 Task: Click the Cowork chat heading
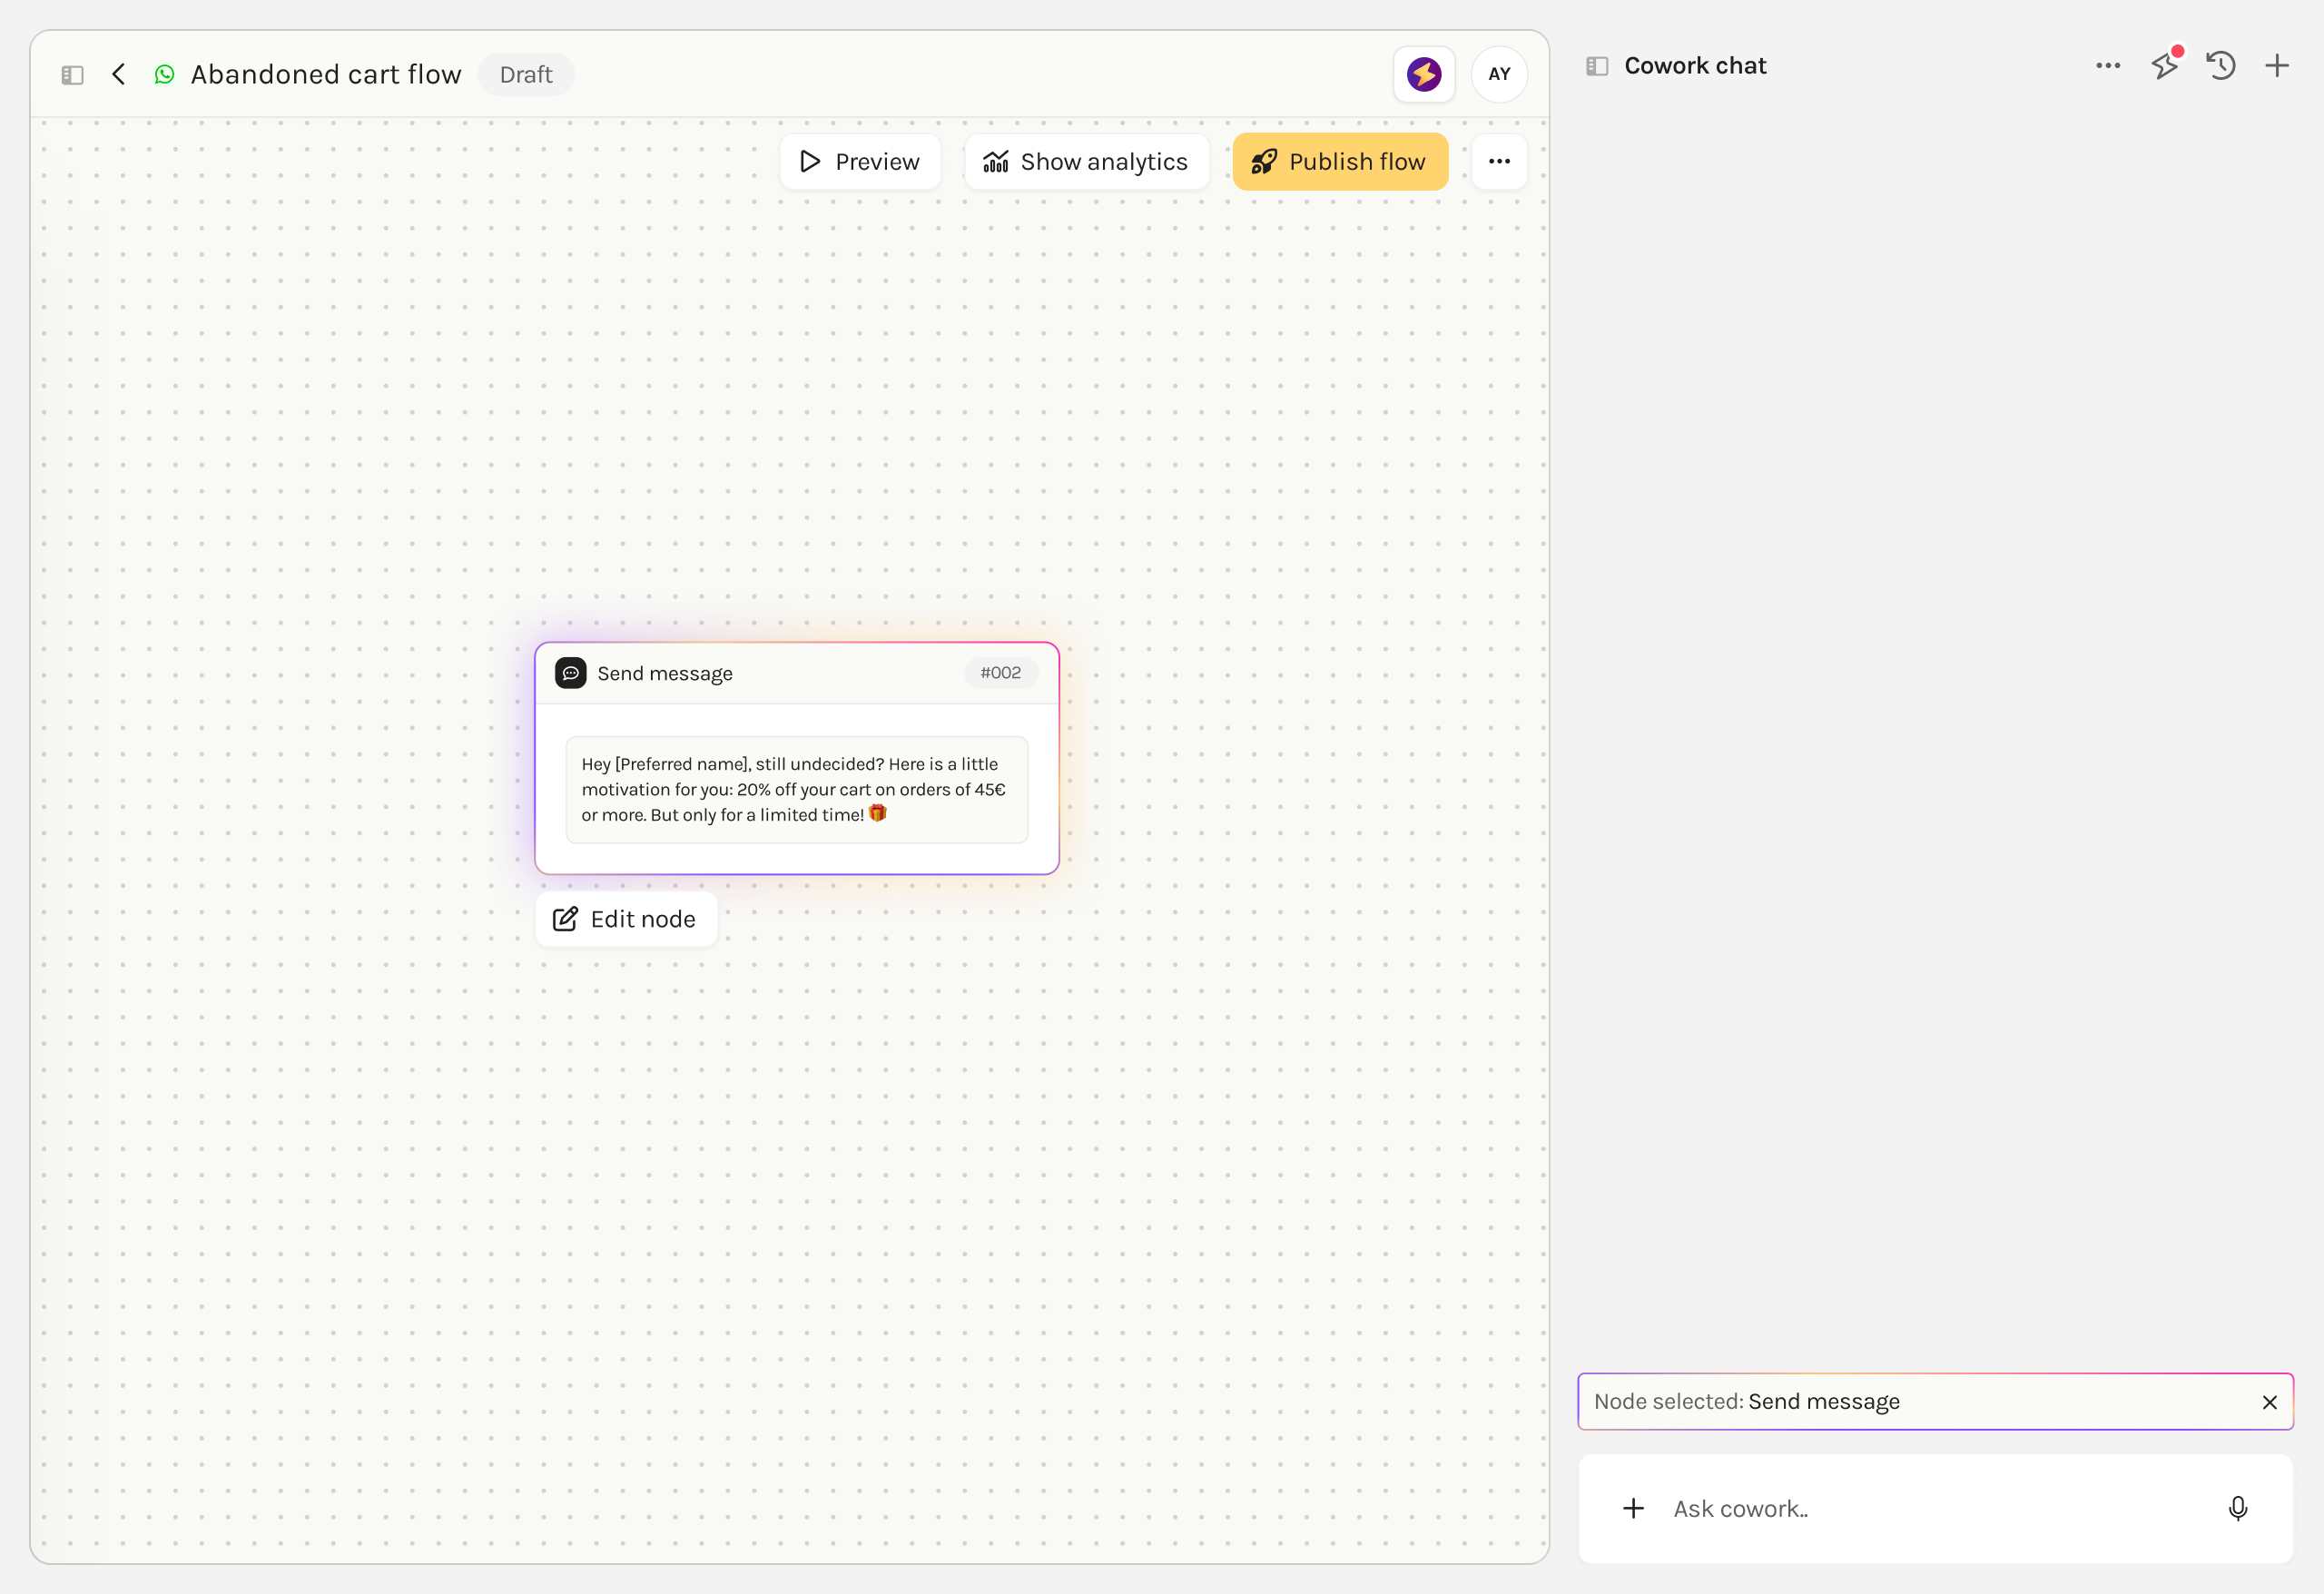1695,66
